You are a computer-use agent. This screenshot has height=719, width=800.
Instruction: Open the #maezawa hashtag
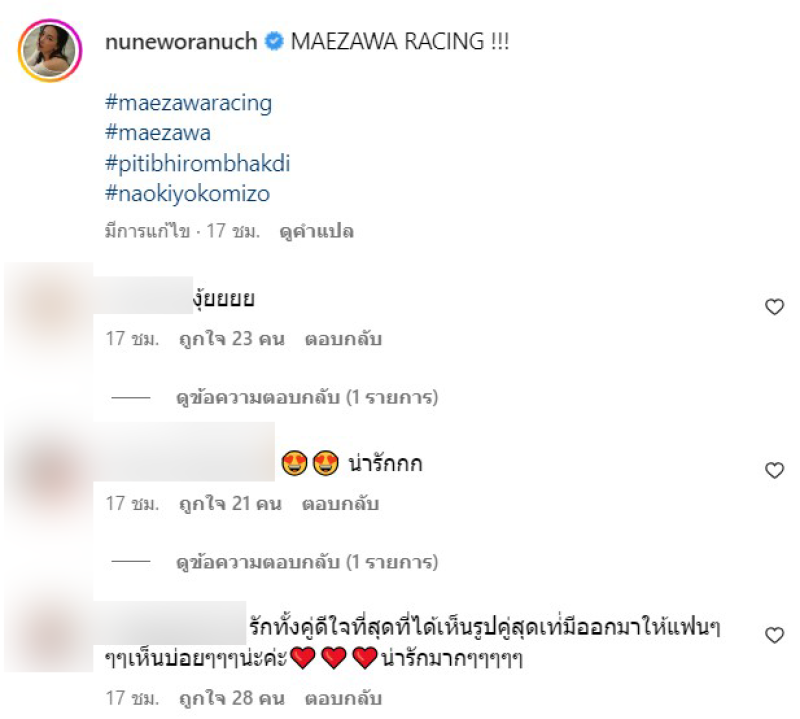pos(158,133)
